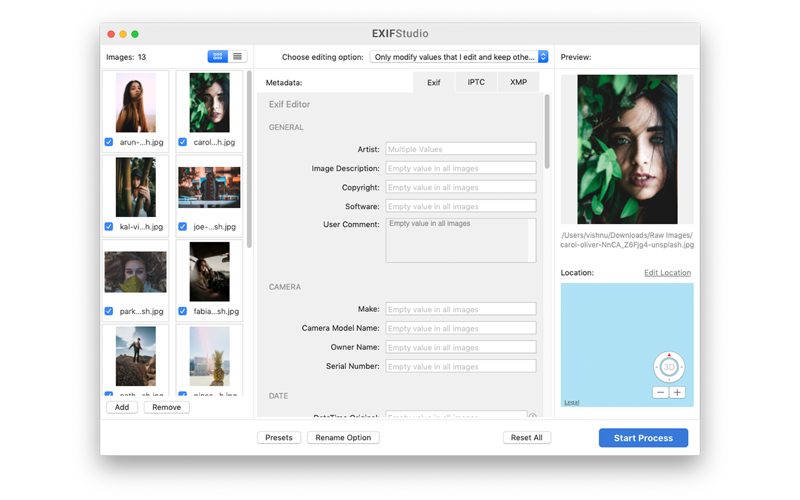Image resolution: width=800 pixels, height=500 pixels.
Task: Open the Edit Location link
Action: pyautogui.click(x=667, y=272)
